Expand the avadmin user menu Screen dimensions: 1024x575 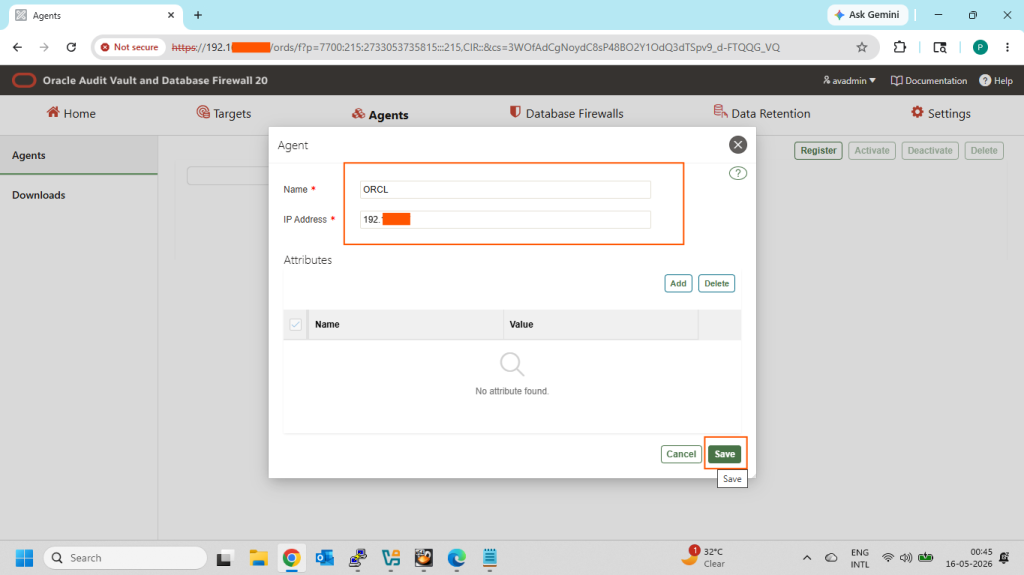pyautogui.click(x=849, y=80)
